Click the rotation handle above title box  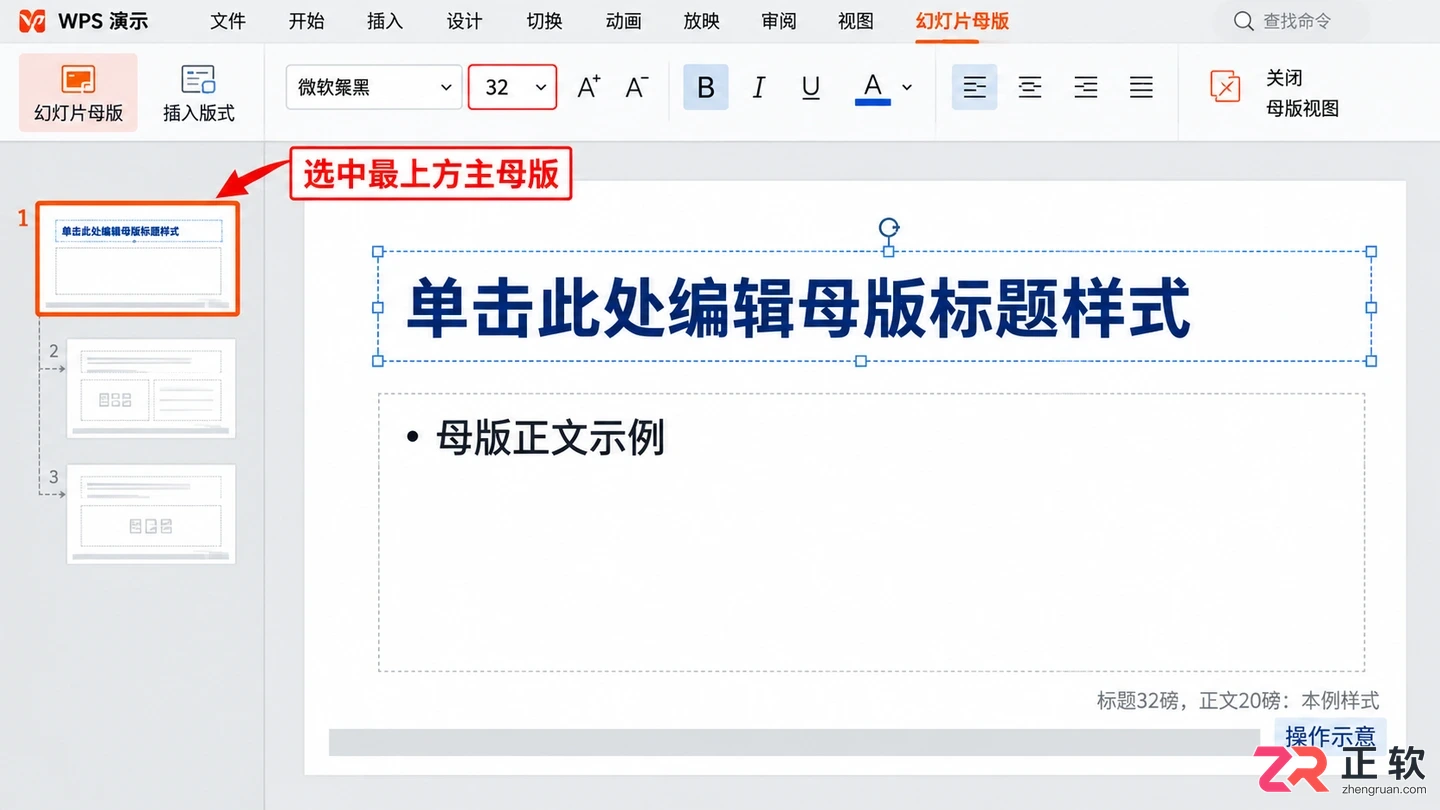889,228
